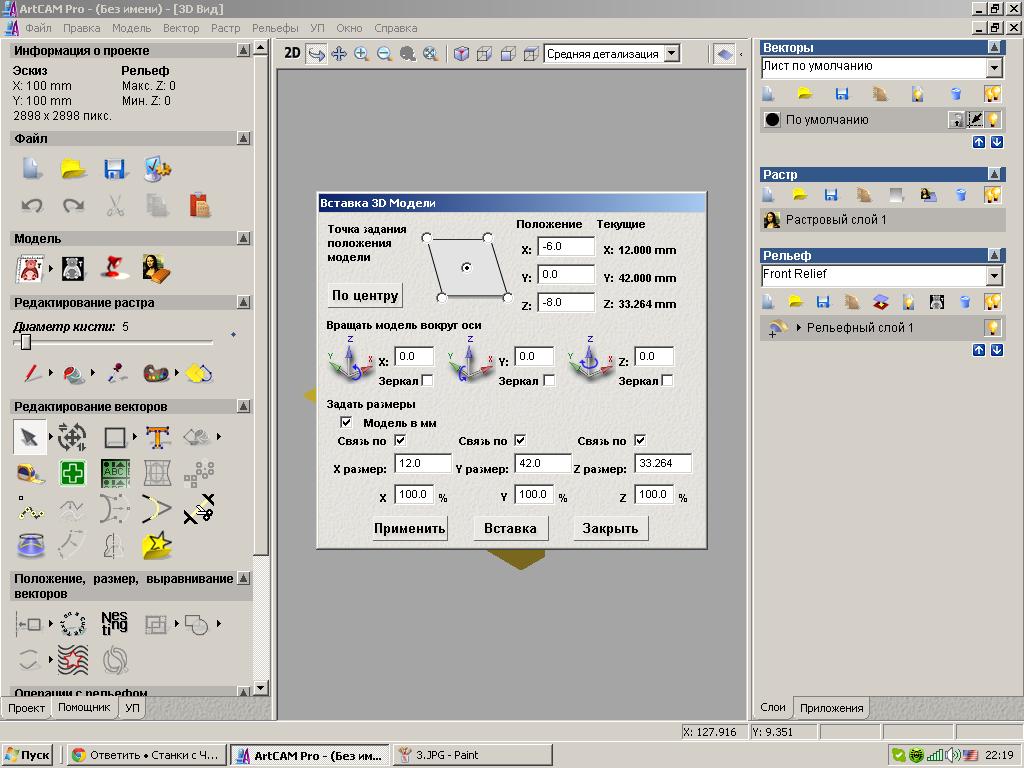Image resolution: width=1024 pixels, height=768 pixels.
Task: Click the Redo arrow icon
Action: [73, 206]
